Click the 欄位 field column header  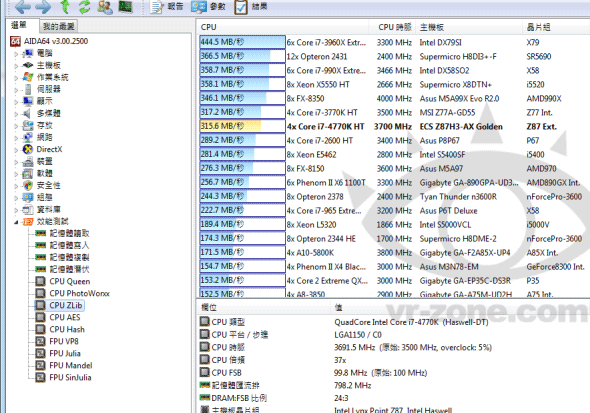point(263,307)
